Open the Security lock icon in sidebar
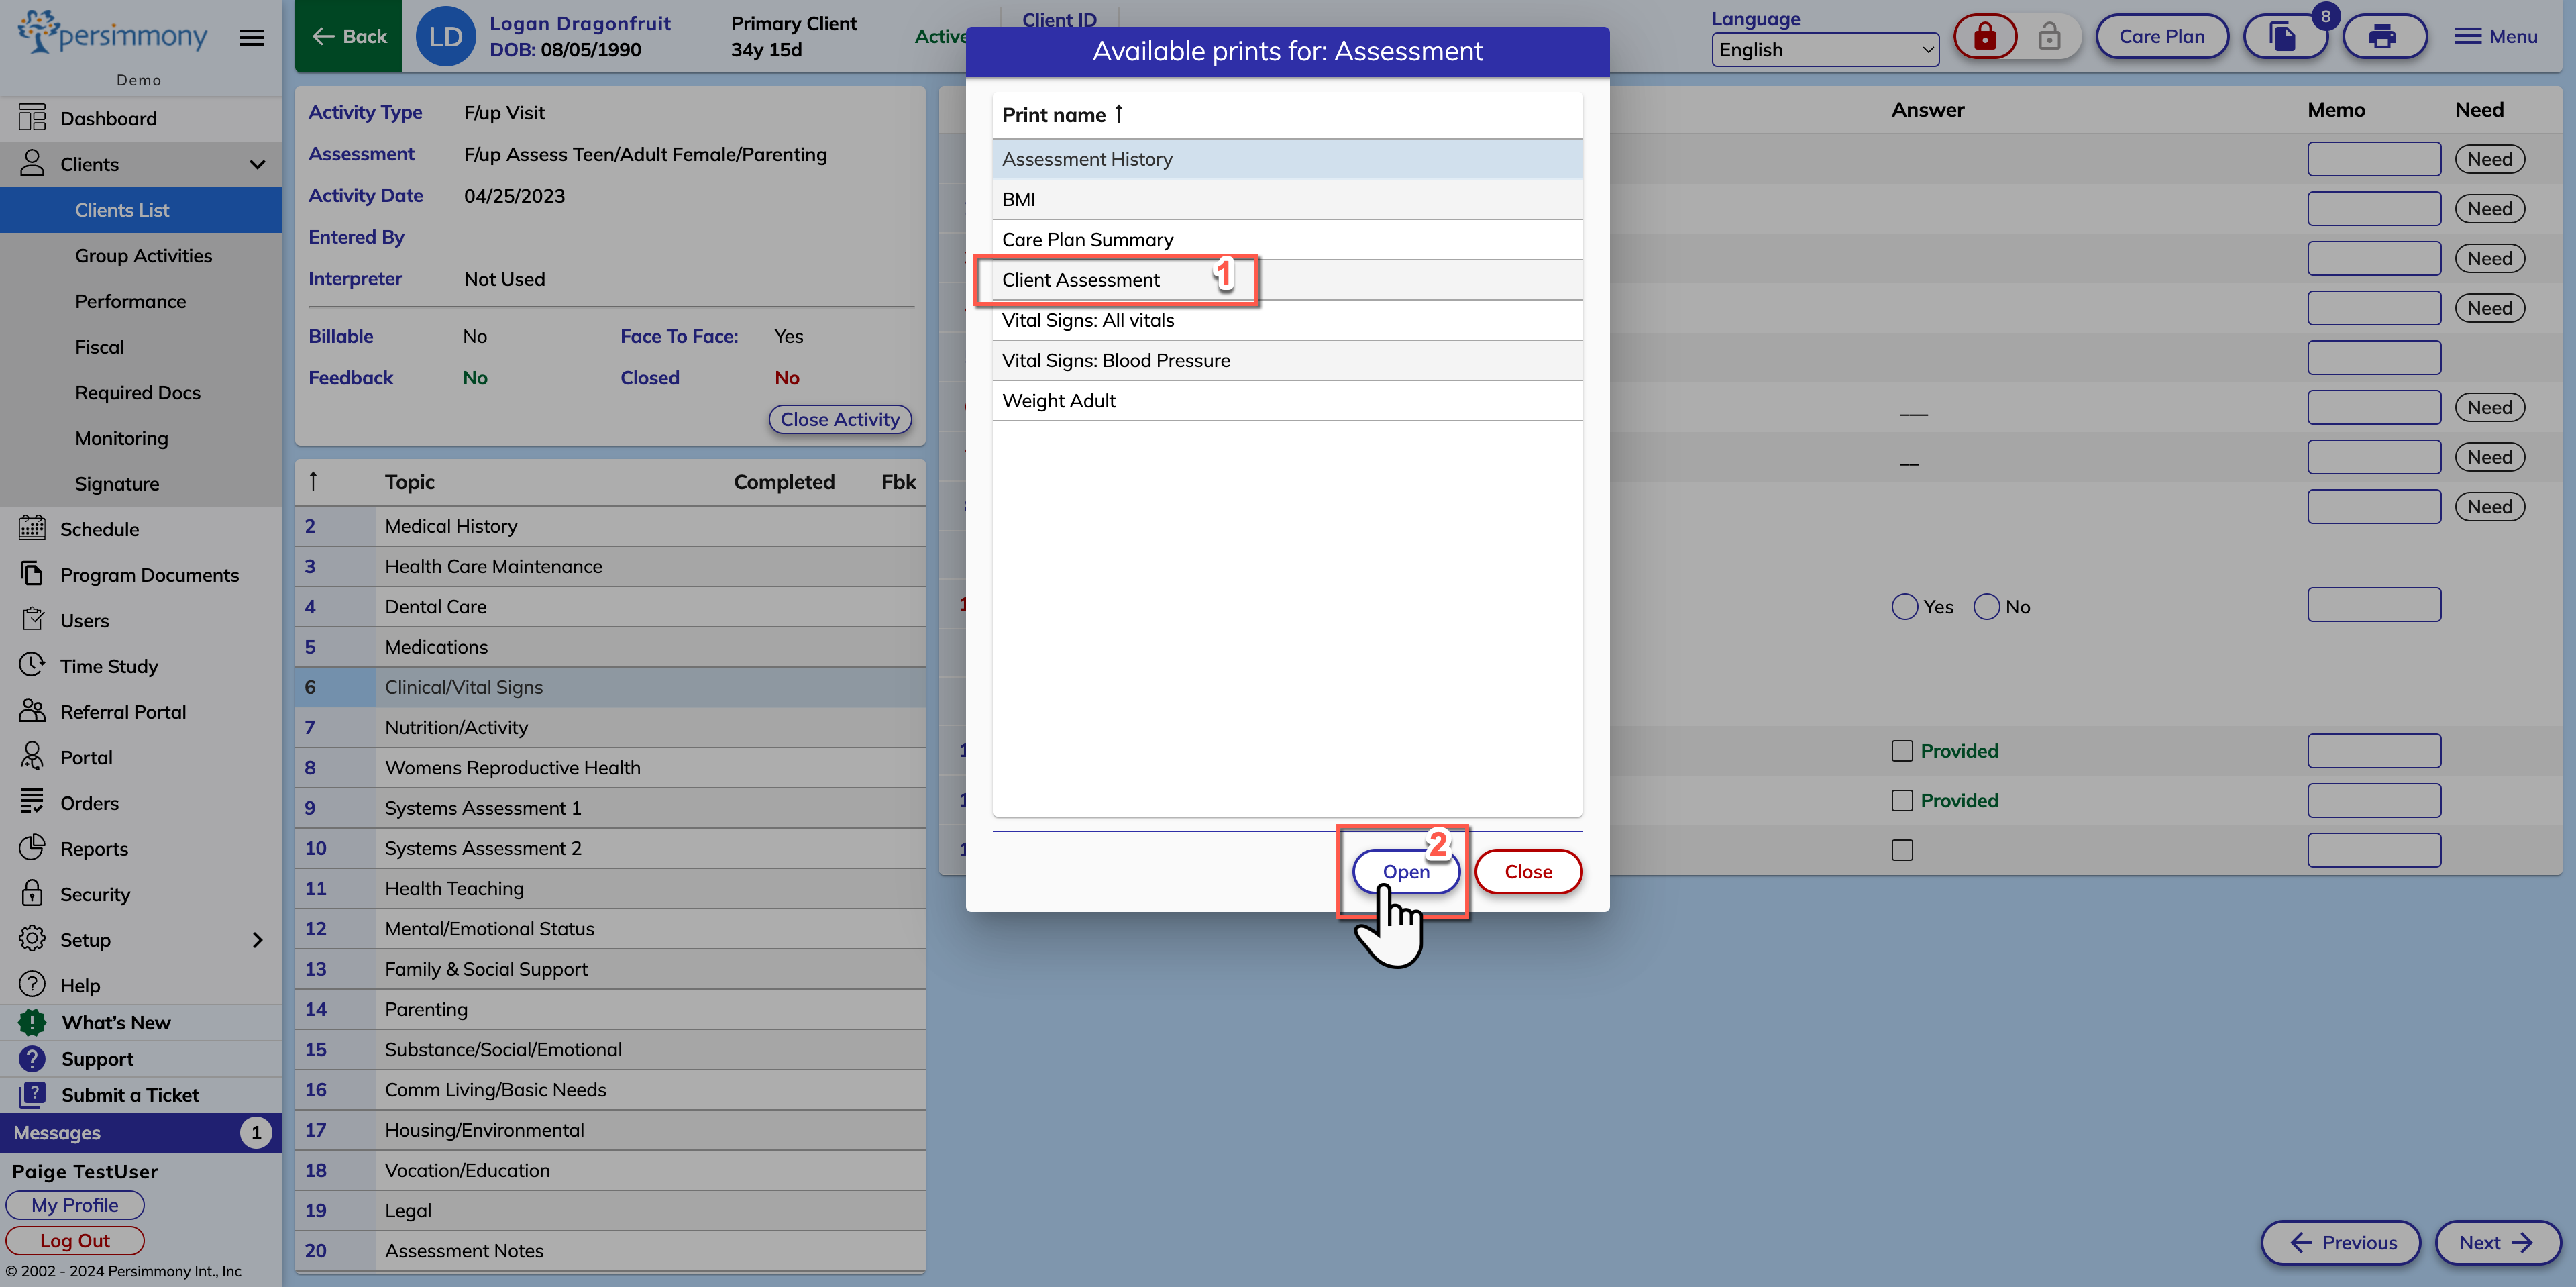Viewport: 2576px width, 1287px height. coord(32,893)
